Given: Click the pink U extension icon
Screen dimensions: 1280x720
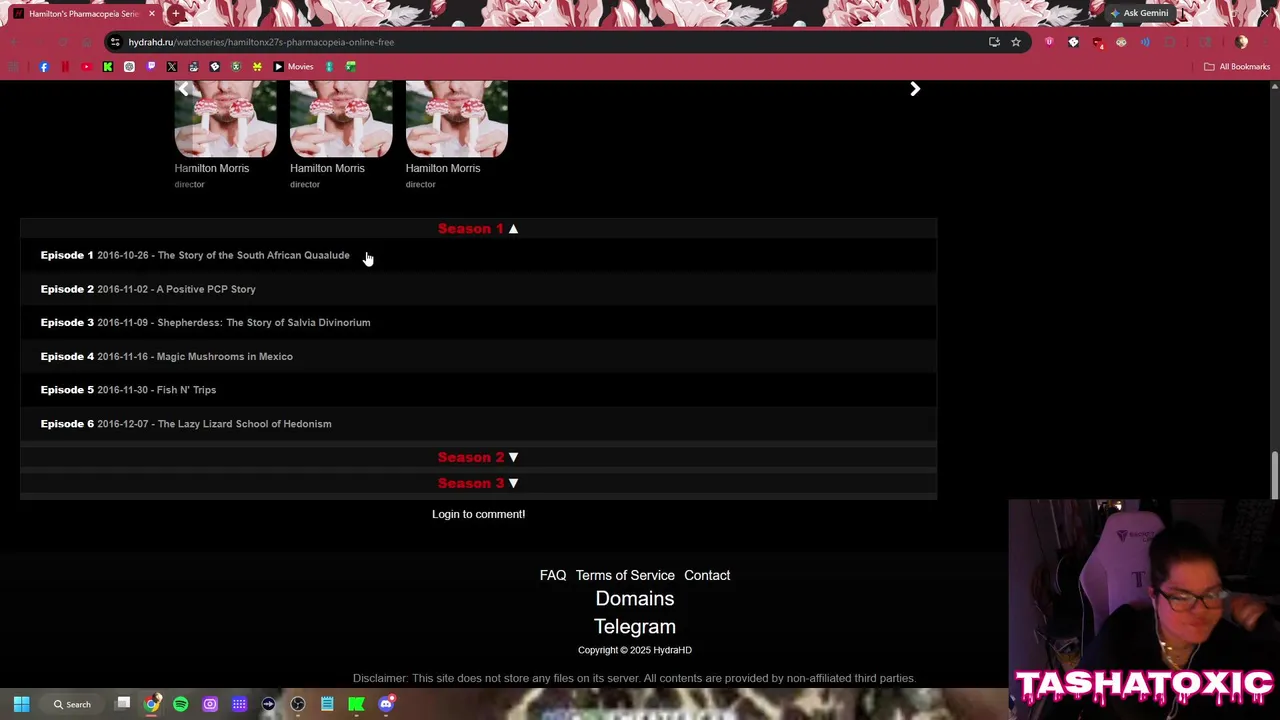Looking at the screenshot, I should [1049, 42].
